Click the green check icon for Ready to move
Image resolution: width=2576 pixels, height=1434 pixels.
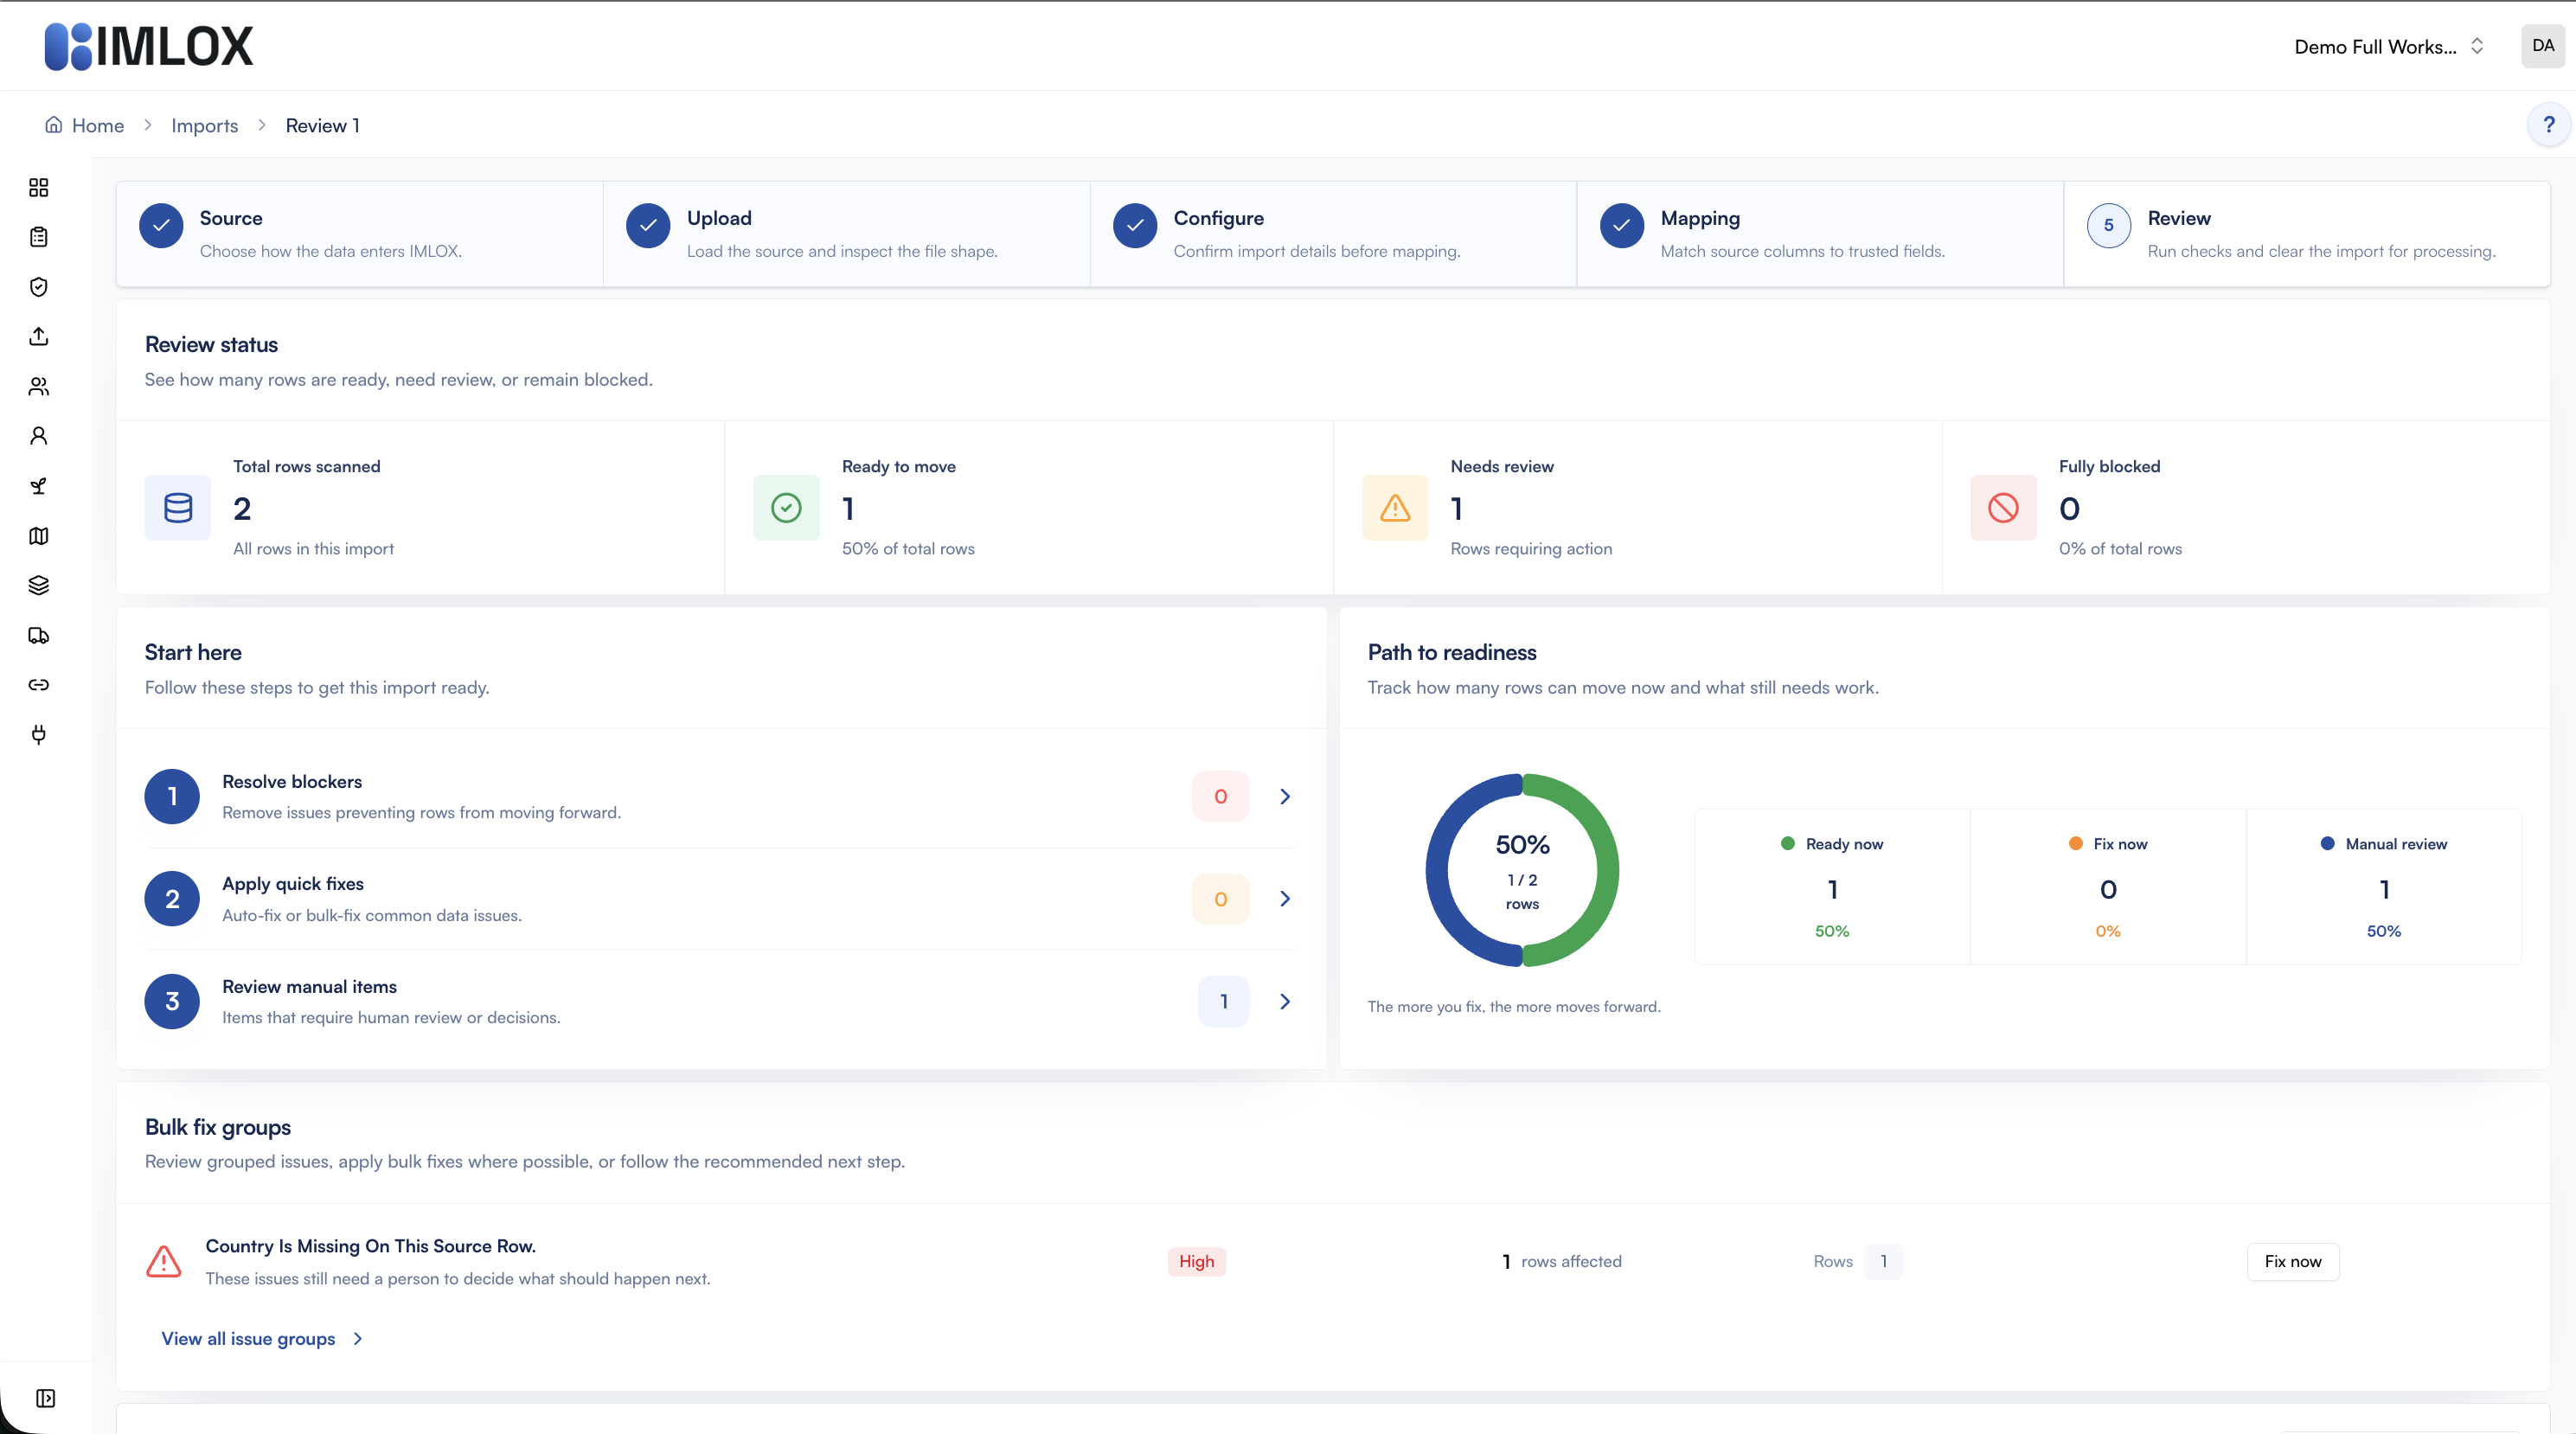(786, 508)
